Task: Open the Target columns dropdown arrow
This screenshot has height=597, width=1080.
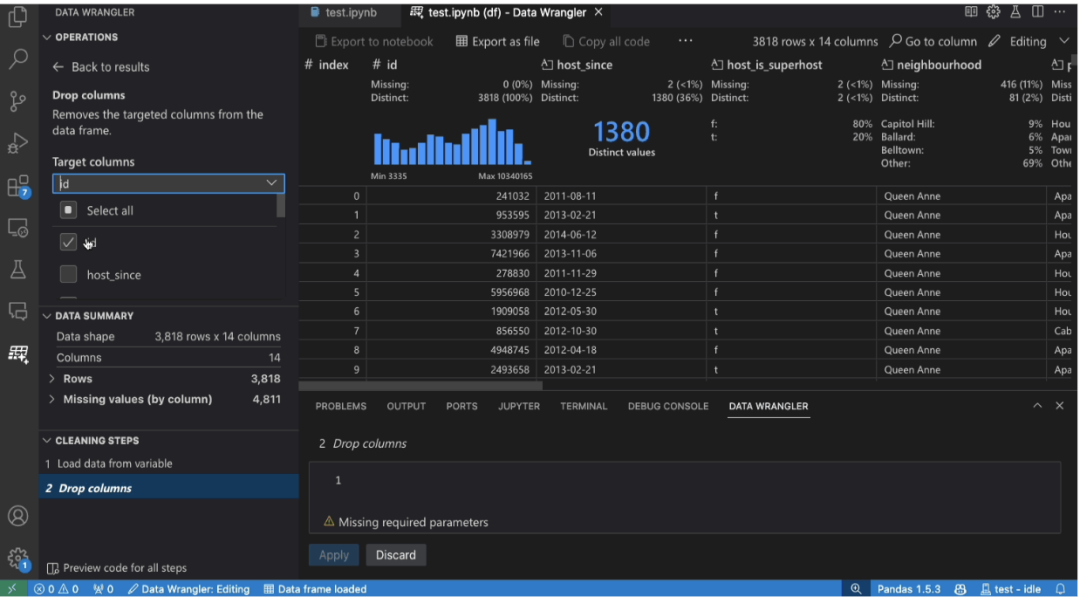Action: [271, 183]
